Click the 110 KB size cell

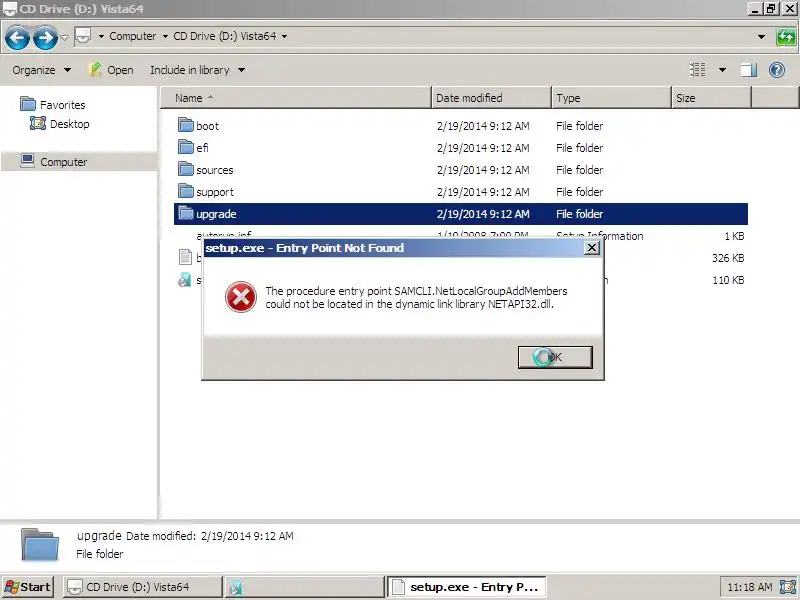tap(728, 280)
